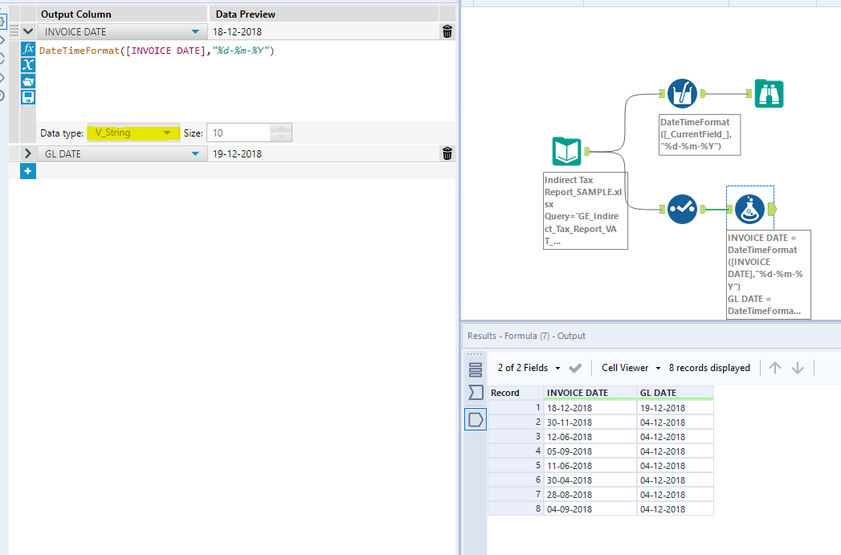The image size is (841, 555).
Task: Delete the GL DATE expression row
Action: pyautogui.click(x=447, y=154)
